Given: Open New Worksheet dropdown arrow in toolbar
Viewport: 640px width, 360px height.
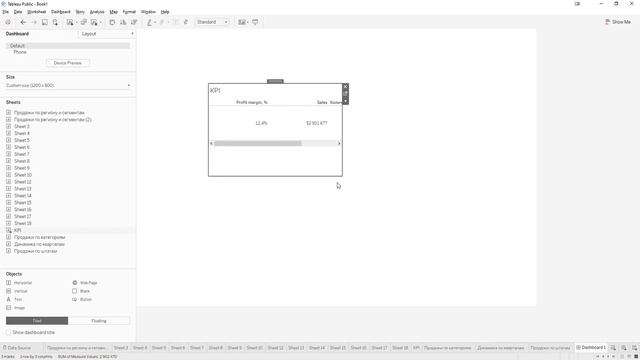Looking at the screenshot, I should tap(76, 22).
